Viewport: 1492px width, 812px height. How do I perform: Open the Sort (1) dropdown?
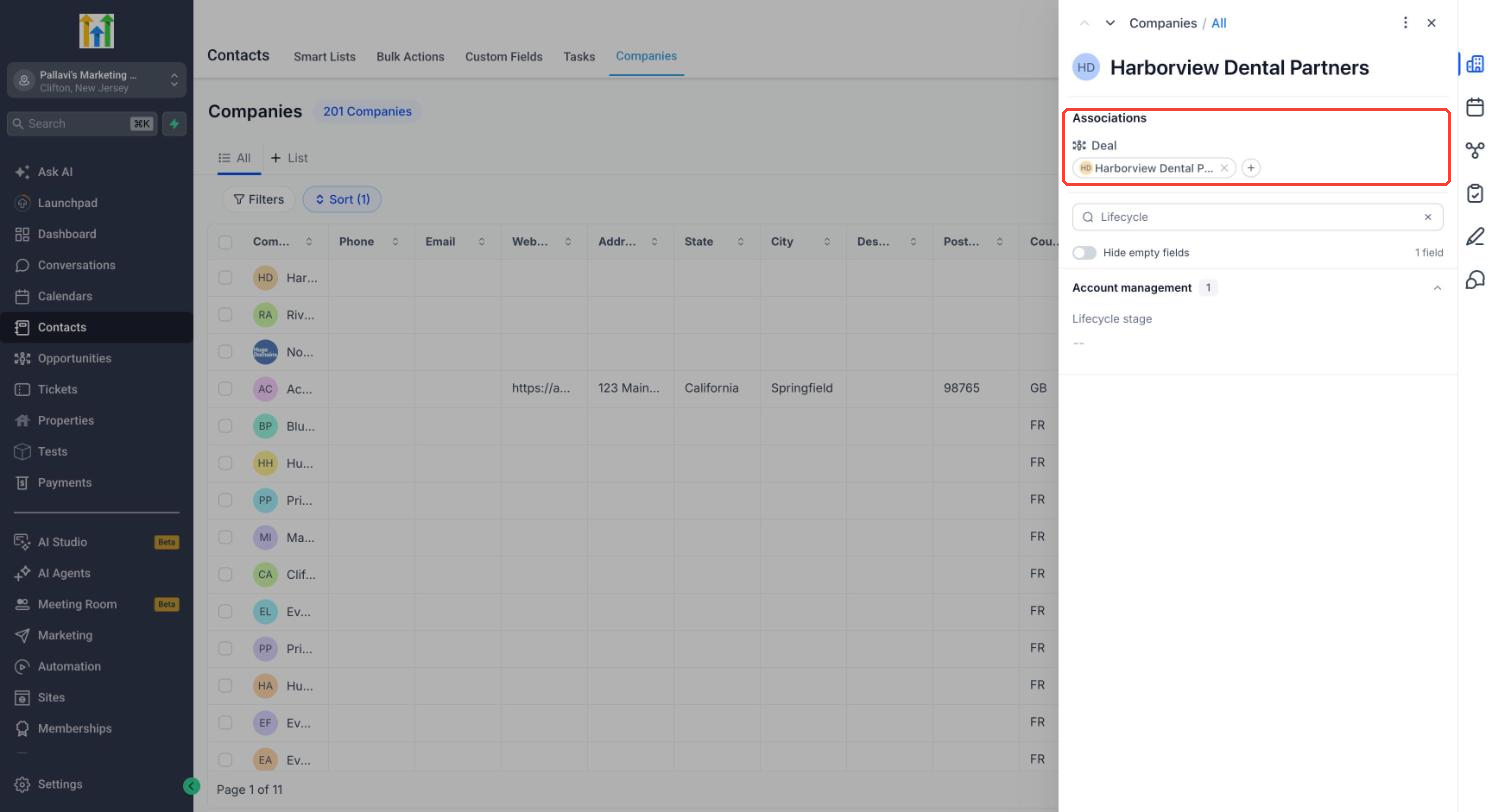coord(342,199)
